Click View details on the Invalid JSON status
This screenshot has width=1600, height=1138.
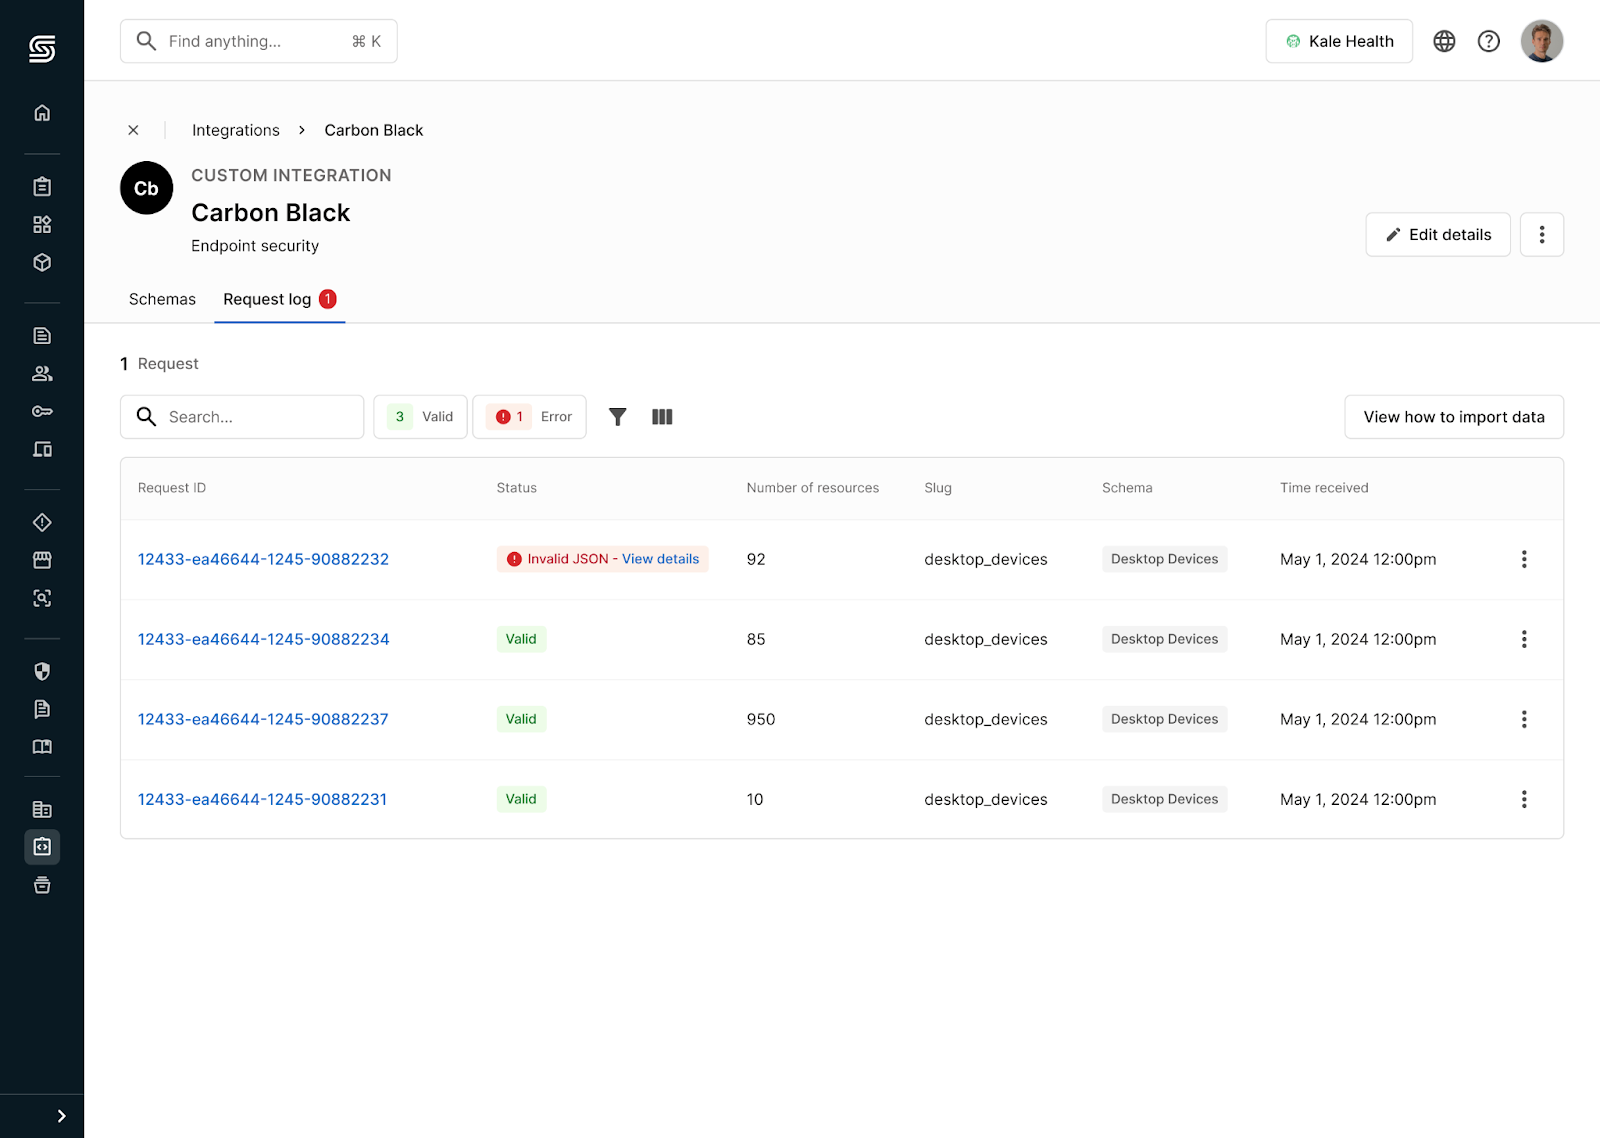coord(661,559)
